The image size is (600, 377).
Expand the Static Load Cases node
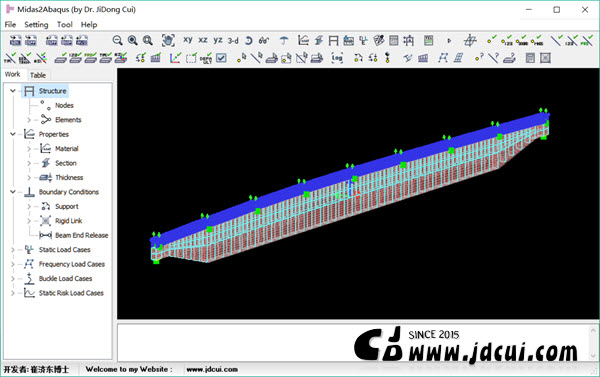coord(13,250)
